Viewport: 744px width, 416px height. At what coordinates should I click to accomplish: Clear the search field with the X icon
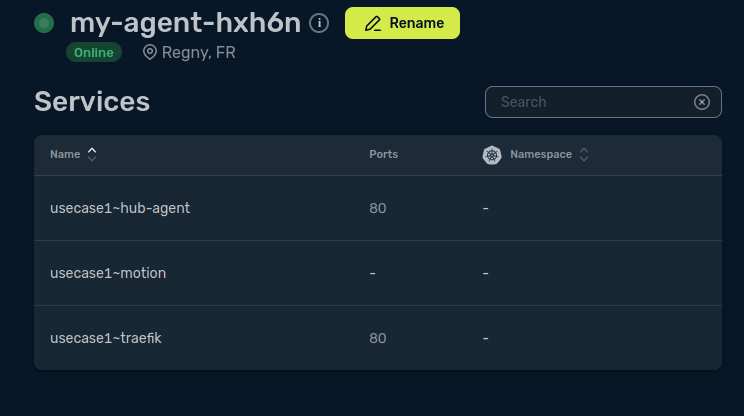702,102
